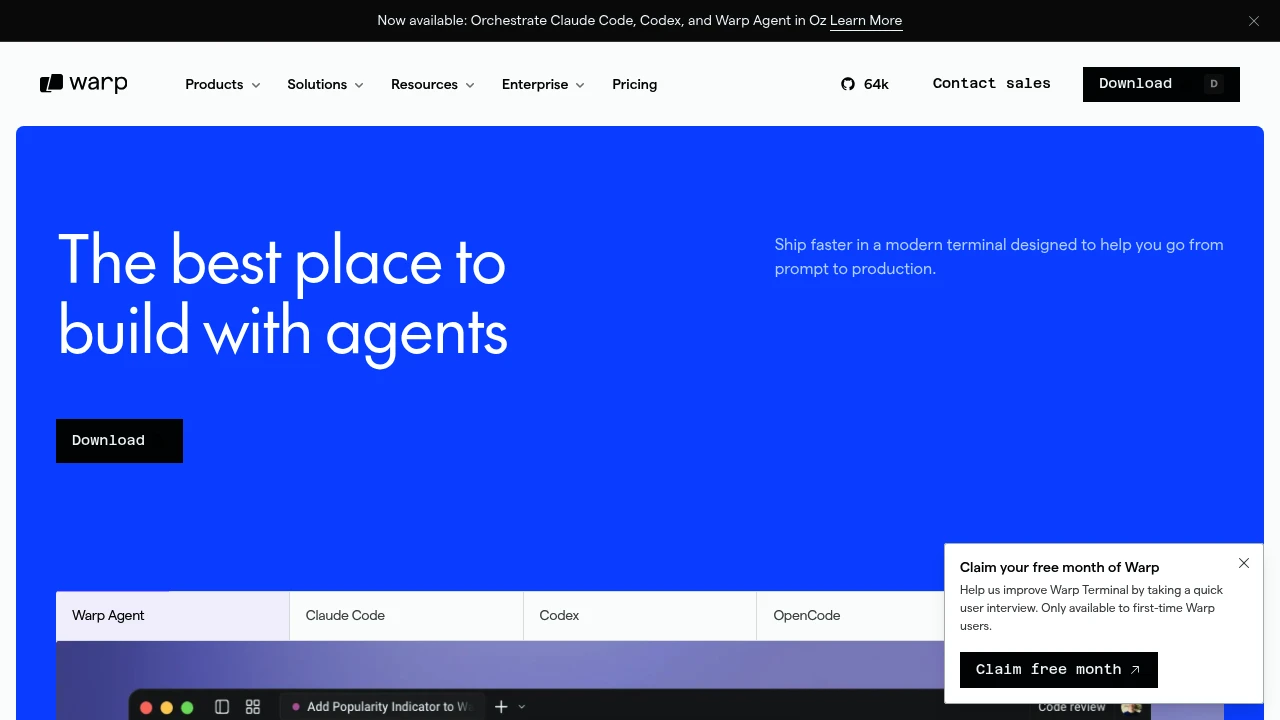Screen dimensions: 1280x720
Task: Click the Warp logo
Action: (x=84, y=84)
